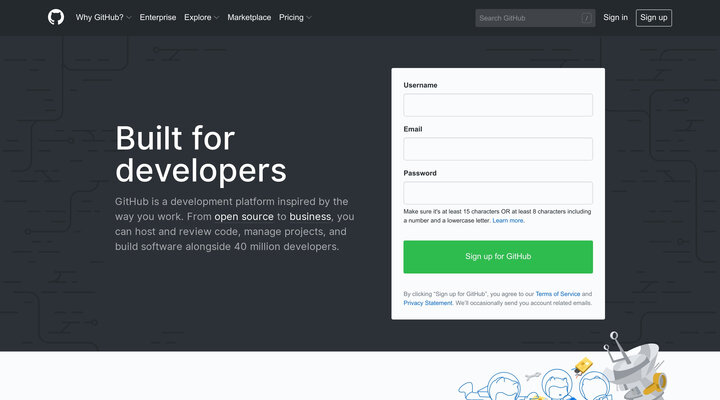Click Sign in in the header
The width and height of the screenshot is (720, 400).
615,17
